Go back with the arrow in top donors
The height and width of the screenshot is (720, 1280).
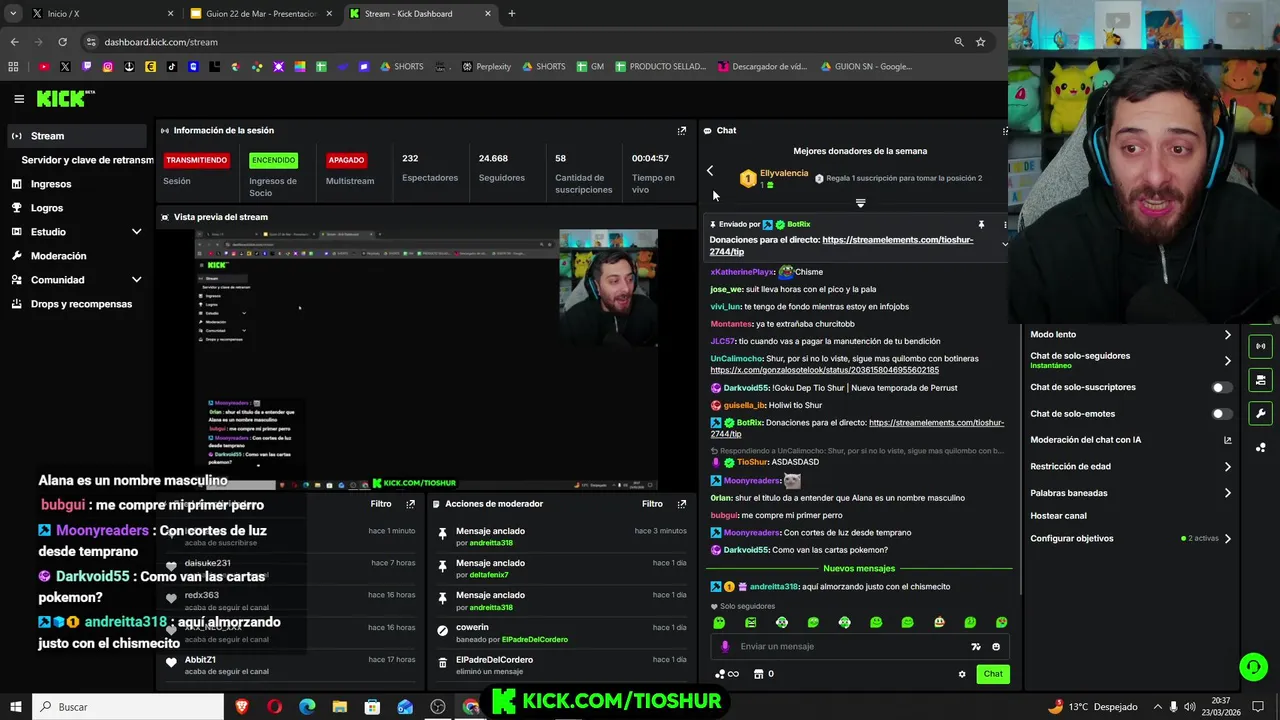710,171
